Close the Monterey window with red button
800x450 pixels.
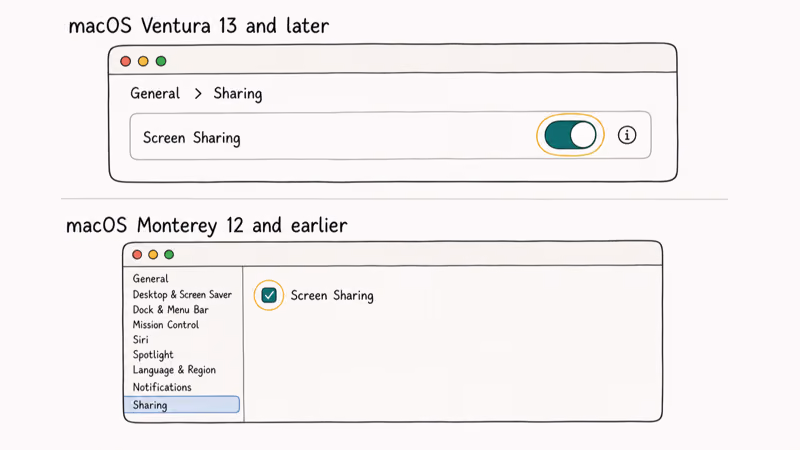137,255
